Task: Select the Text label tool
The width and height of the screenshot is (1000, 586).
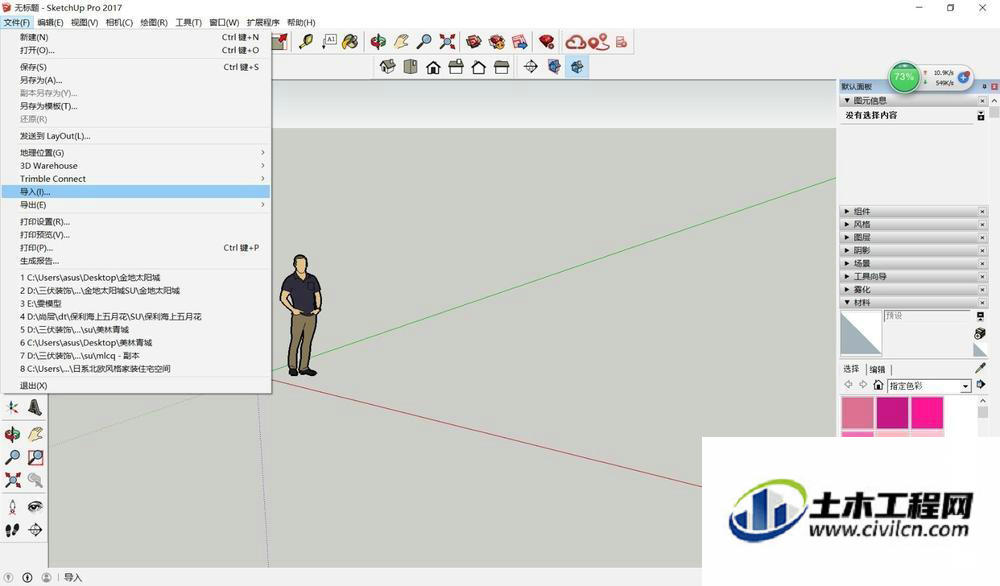Action: click(x=329, y=42)
